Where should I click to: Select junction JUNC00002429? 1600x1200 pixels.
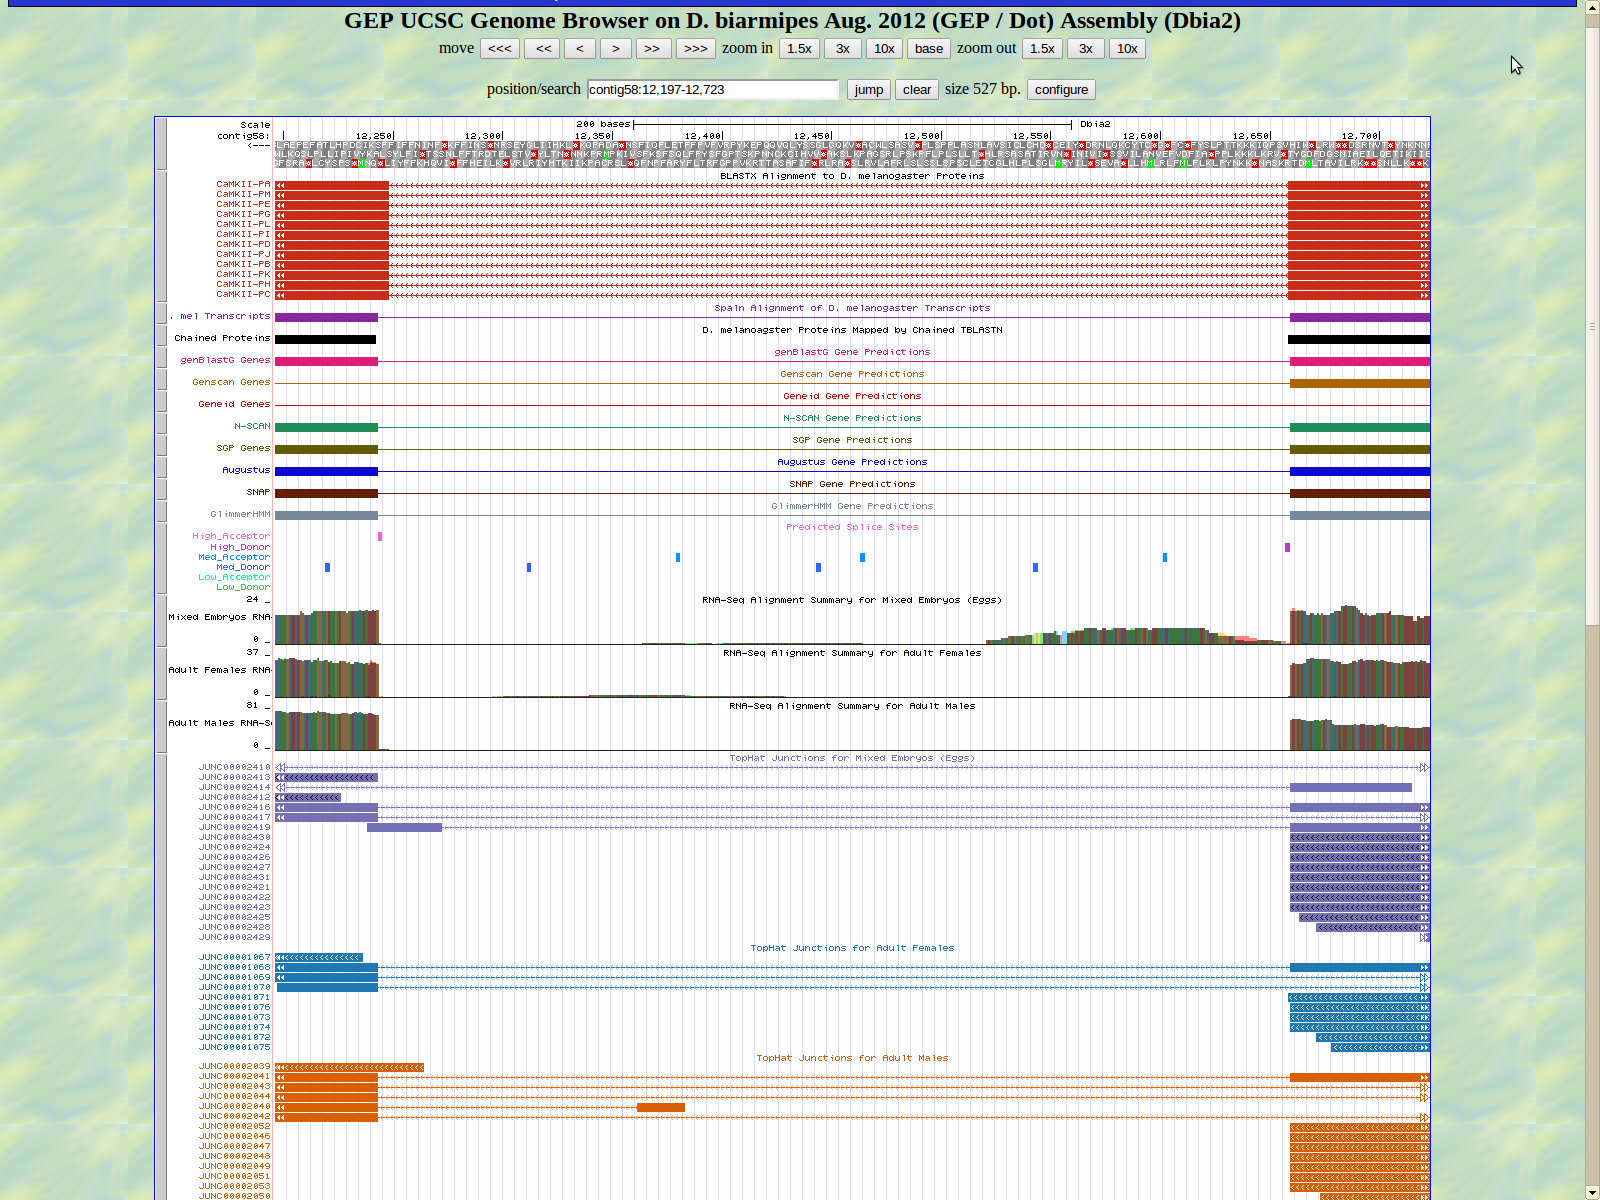pyautogui.click(x=234, y=937)
